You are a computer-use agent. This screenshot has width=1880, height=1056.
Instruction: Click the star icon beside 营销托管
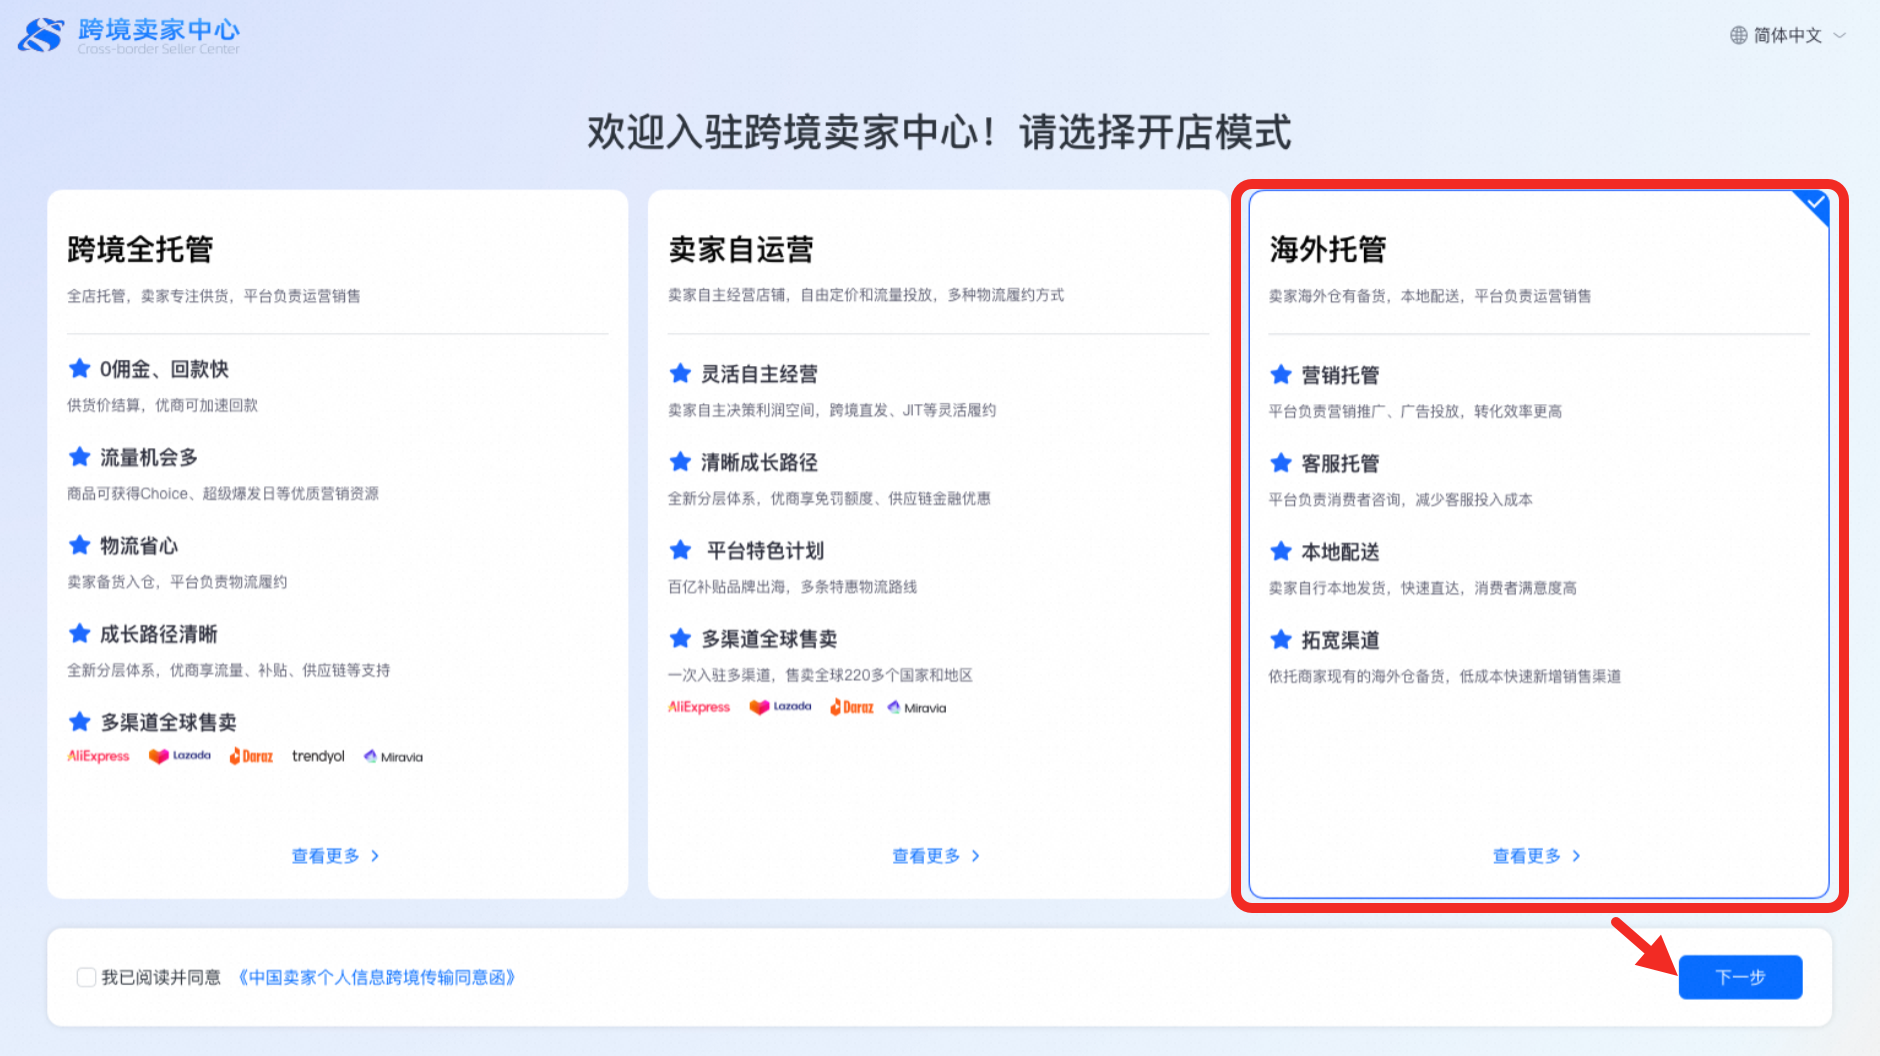1280,375
